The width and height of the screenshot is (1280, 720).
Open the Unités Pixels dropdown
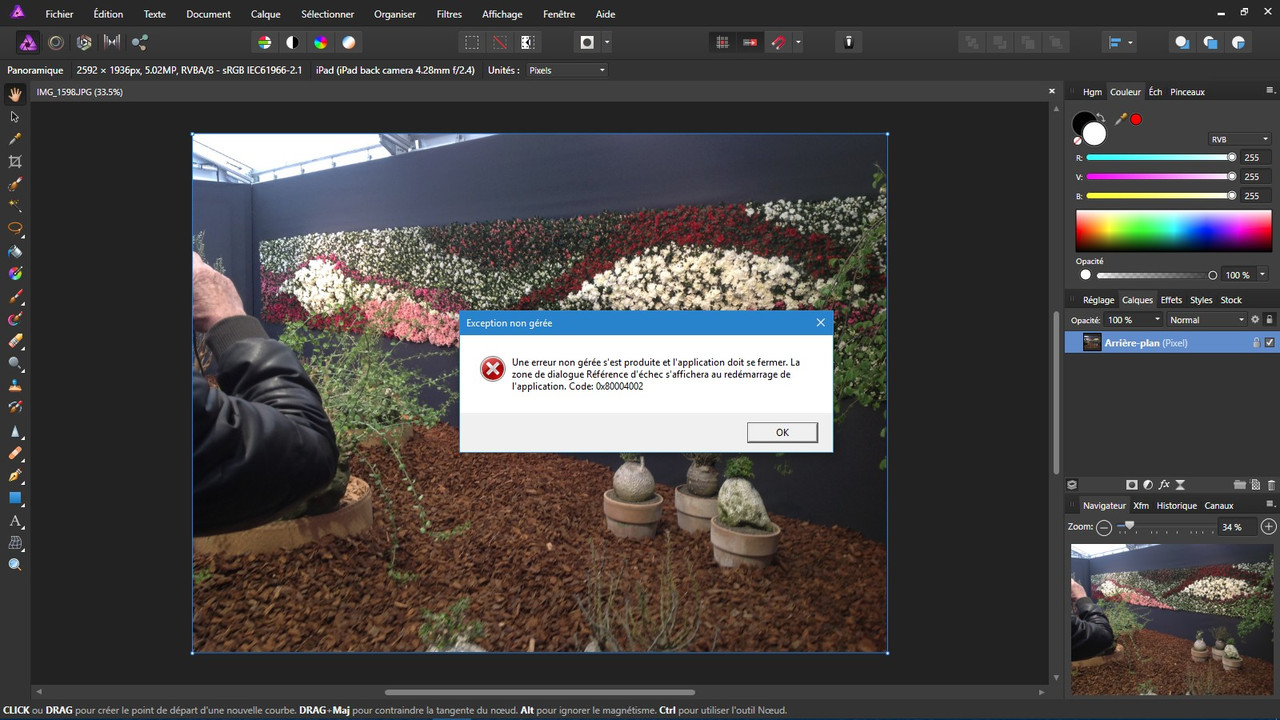[566, 70]
